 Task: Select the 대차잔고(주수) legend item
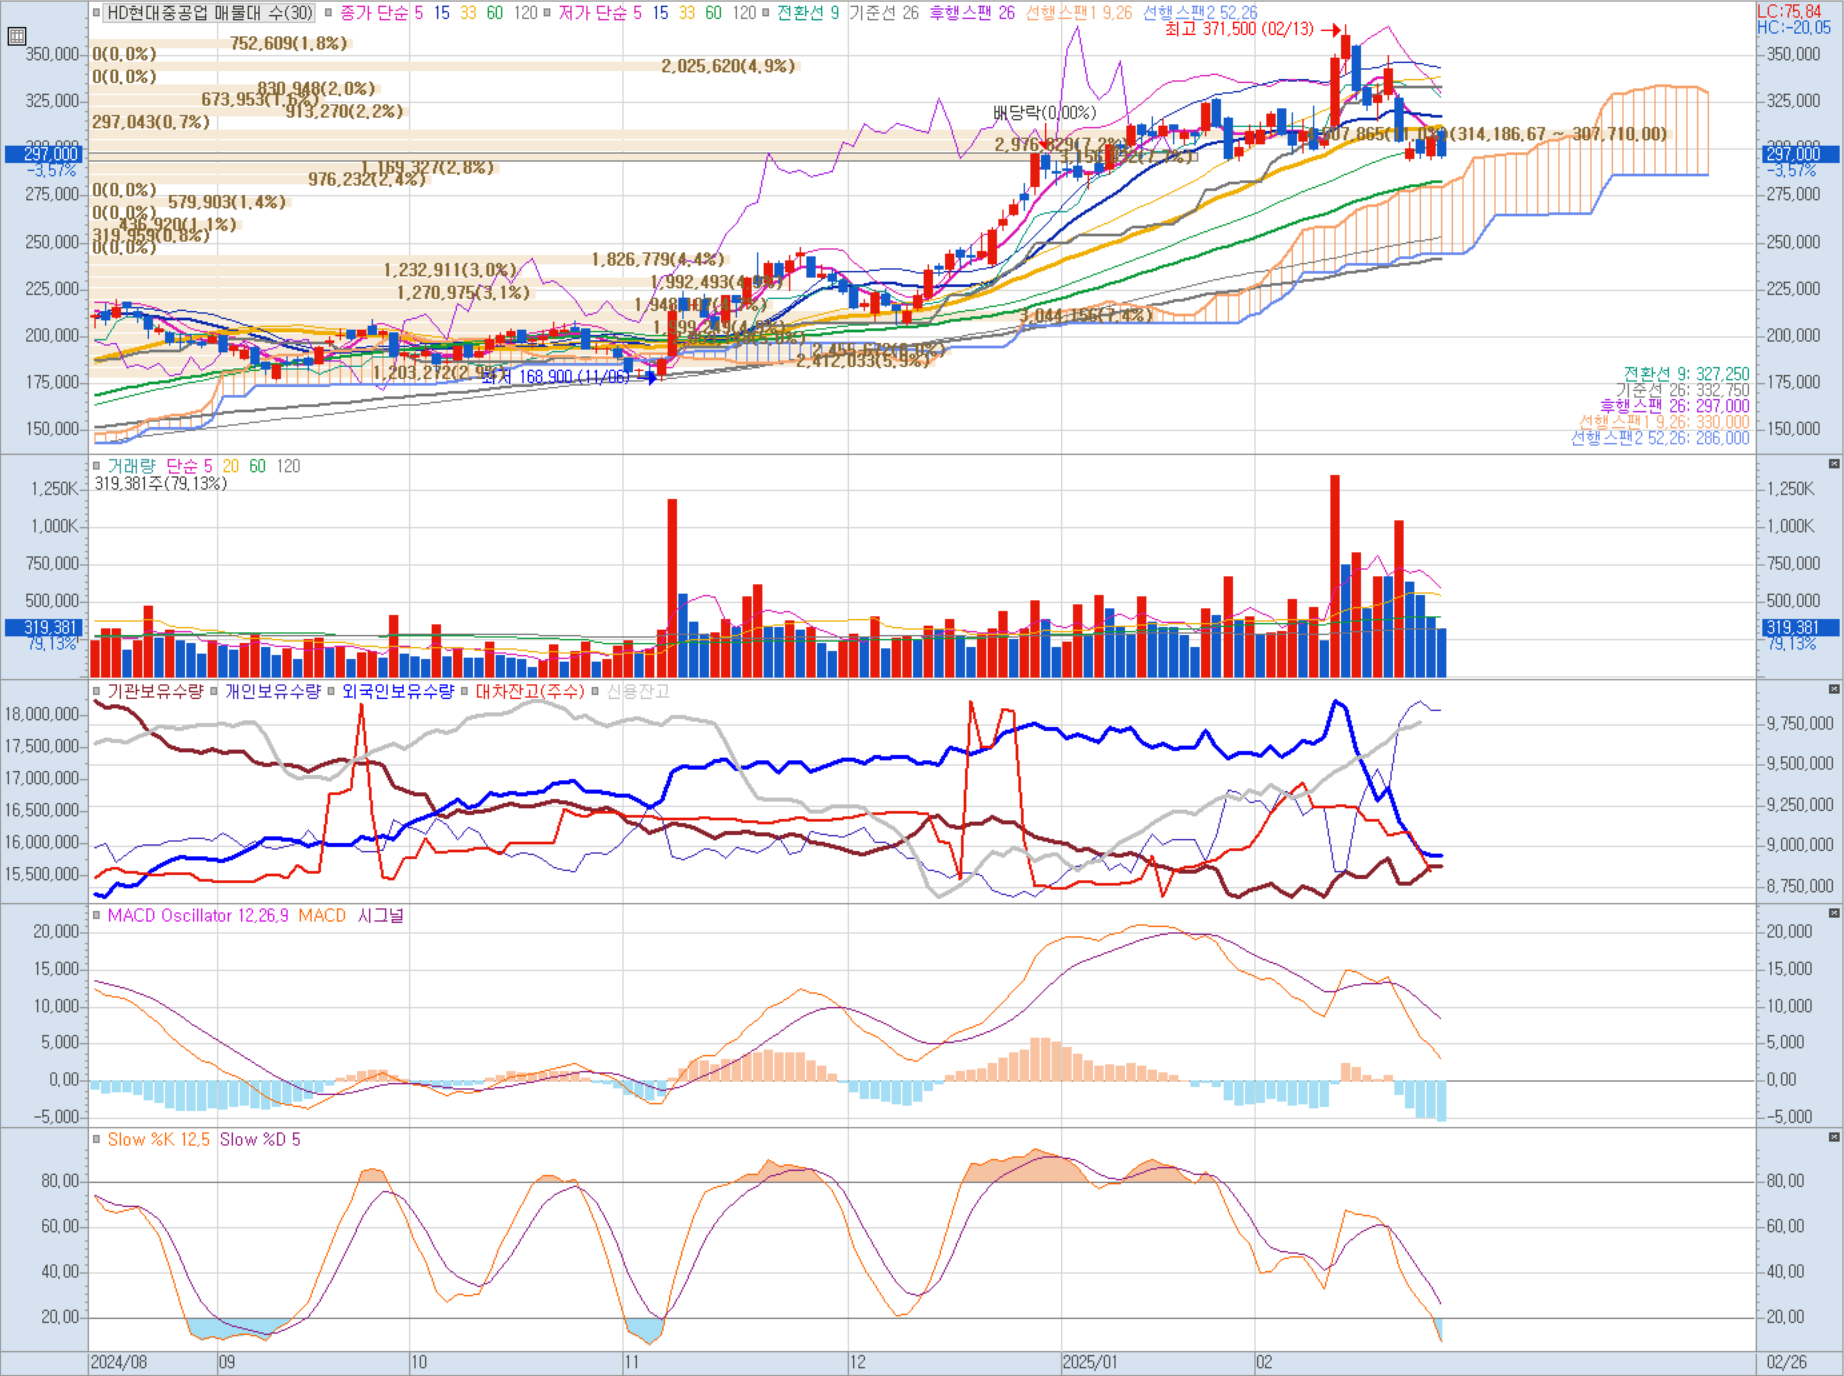coord(530,691)
